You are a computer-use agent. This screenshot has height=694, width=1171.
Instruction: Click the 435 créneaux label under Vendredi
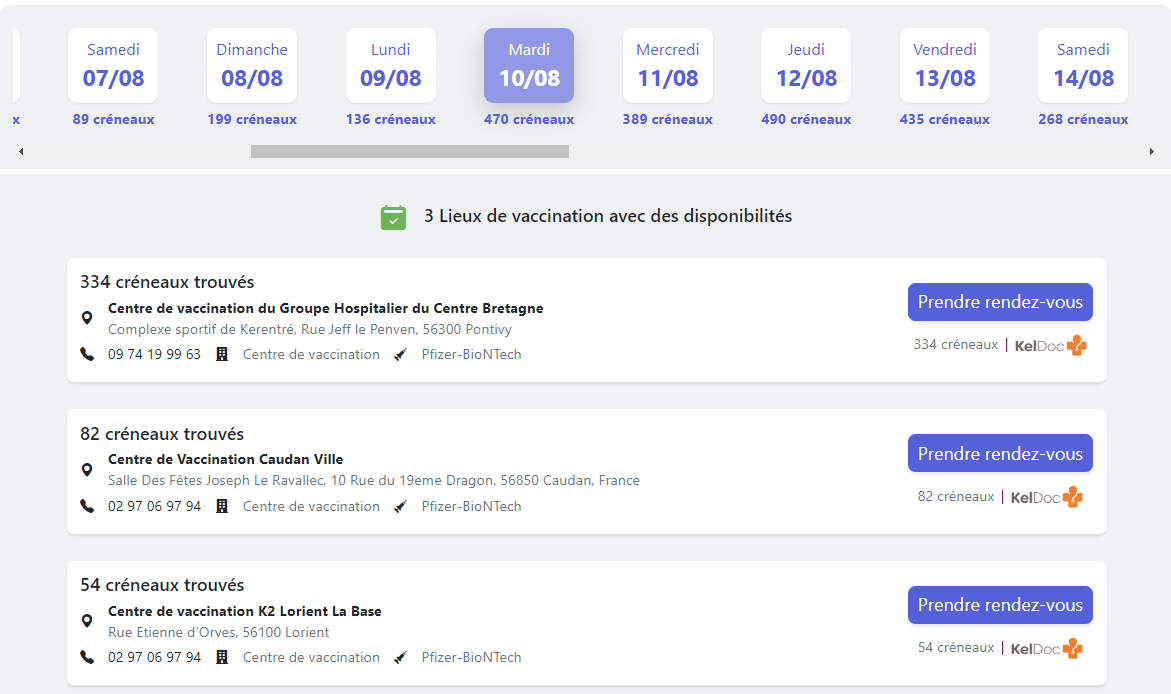945,120
